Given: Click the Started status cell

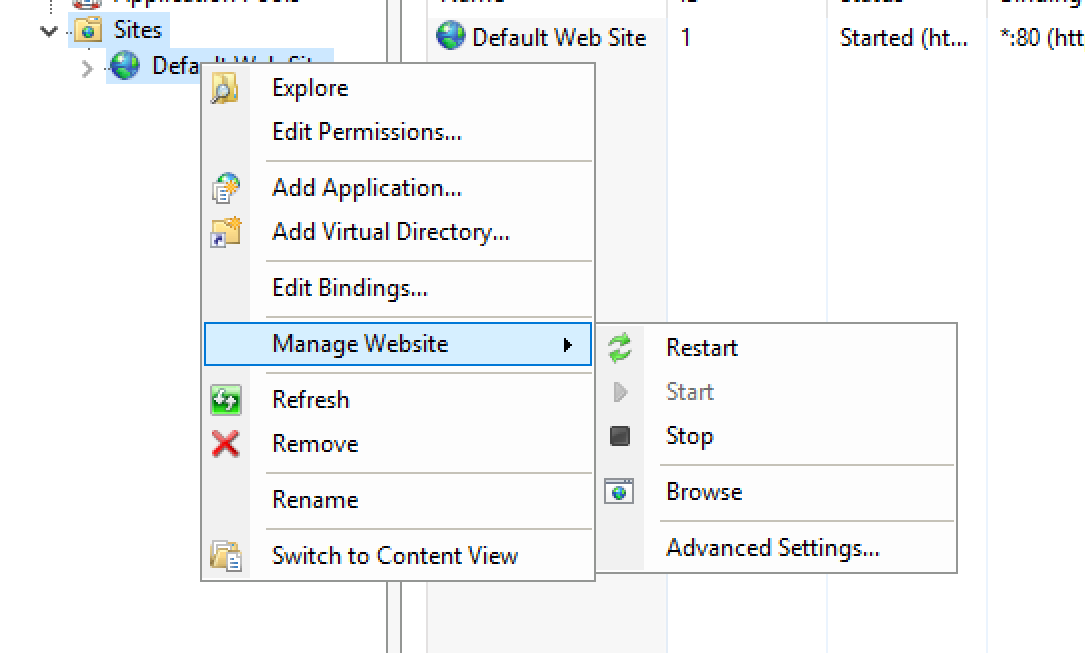Looking at the screenshot, I should click(904, 37).
